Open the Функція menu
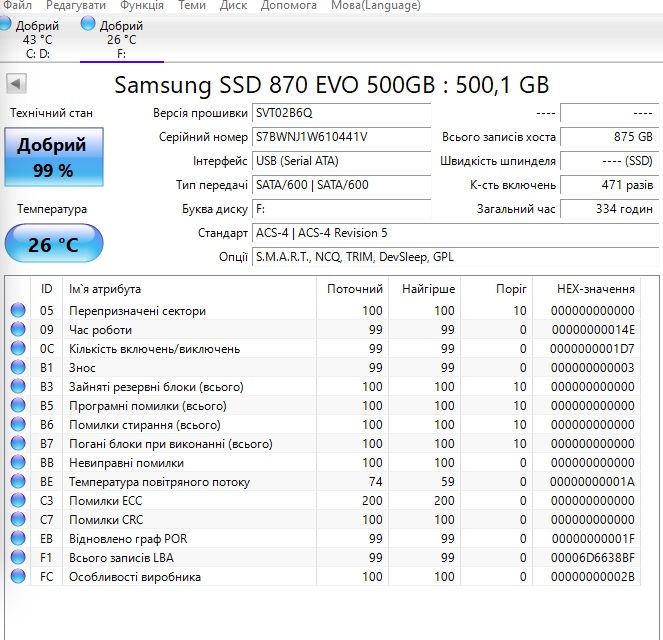663x640 pixels. (142, 5)
